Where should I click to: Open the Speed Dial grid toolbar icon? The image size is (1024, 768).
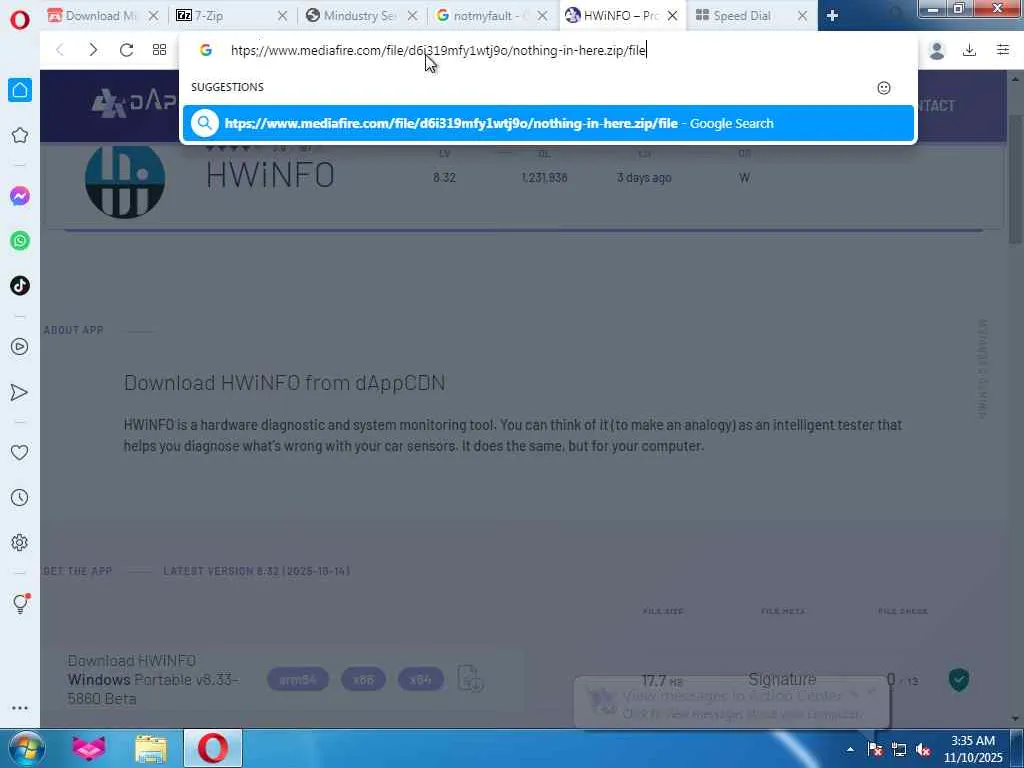click(159, 50)
